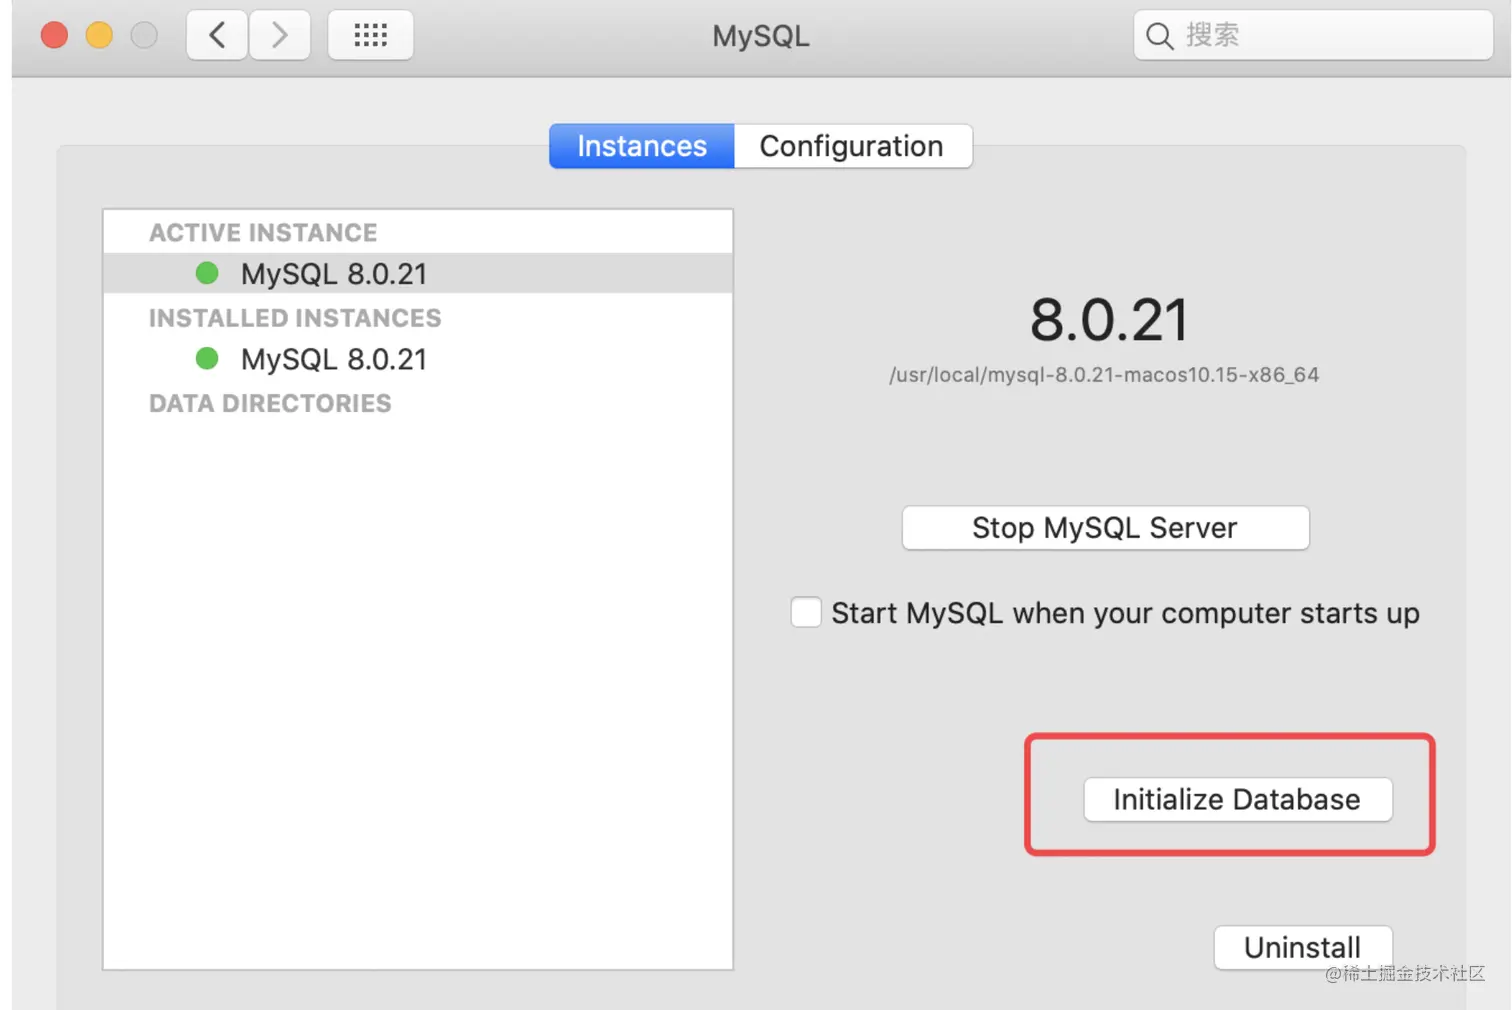Minimize the window with the yellow button
The width and height of the screenshot is (1512, 1010).
99,36
